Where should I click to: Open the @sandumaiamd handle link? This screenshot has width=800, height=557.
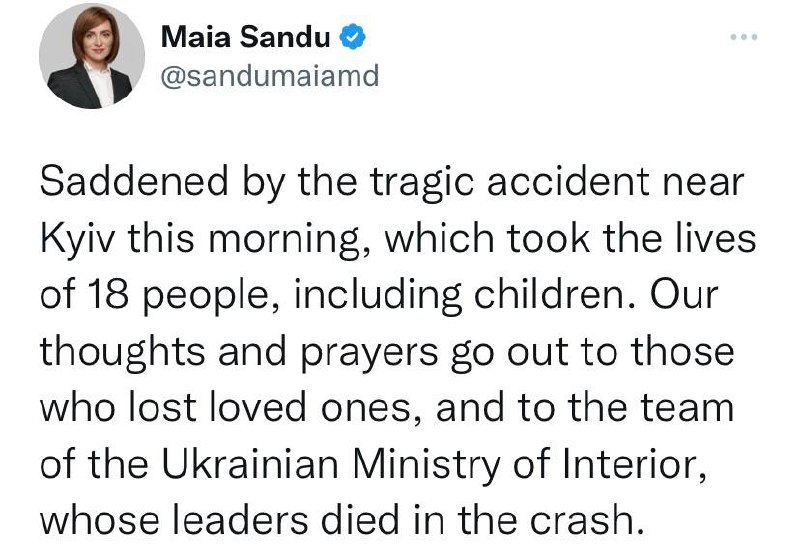click(x=270, y=76)
